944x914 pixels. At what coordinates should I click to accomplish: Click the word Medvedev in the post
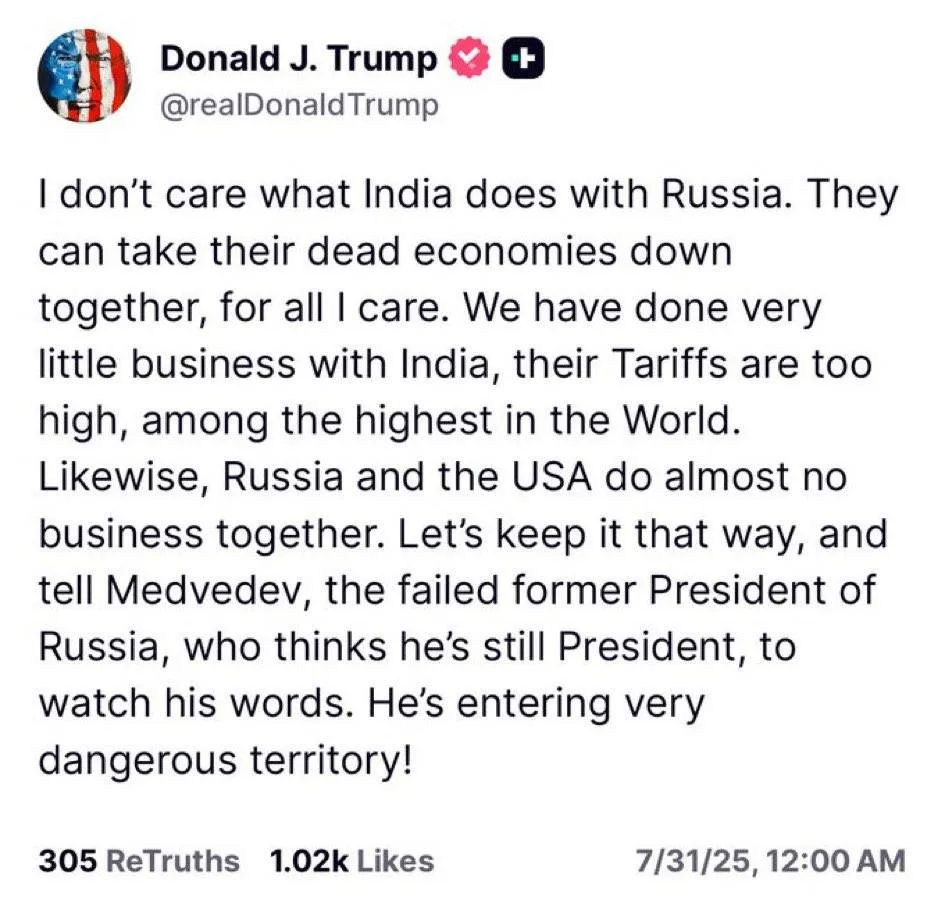pyautogui.click(x=208, y=589)
